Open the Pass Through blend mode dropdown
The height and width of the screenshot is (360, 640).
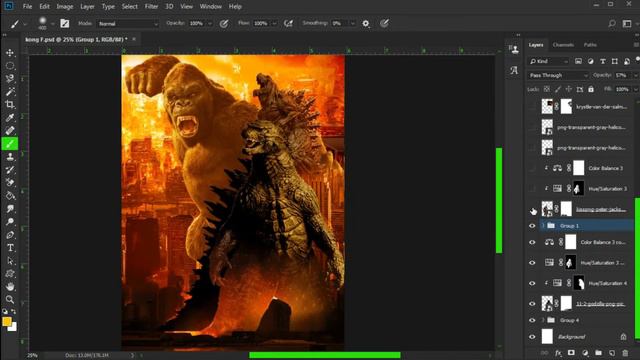coord(558,75)
